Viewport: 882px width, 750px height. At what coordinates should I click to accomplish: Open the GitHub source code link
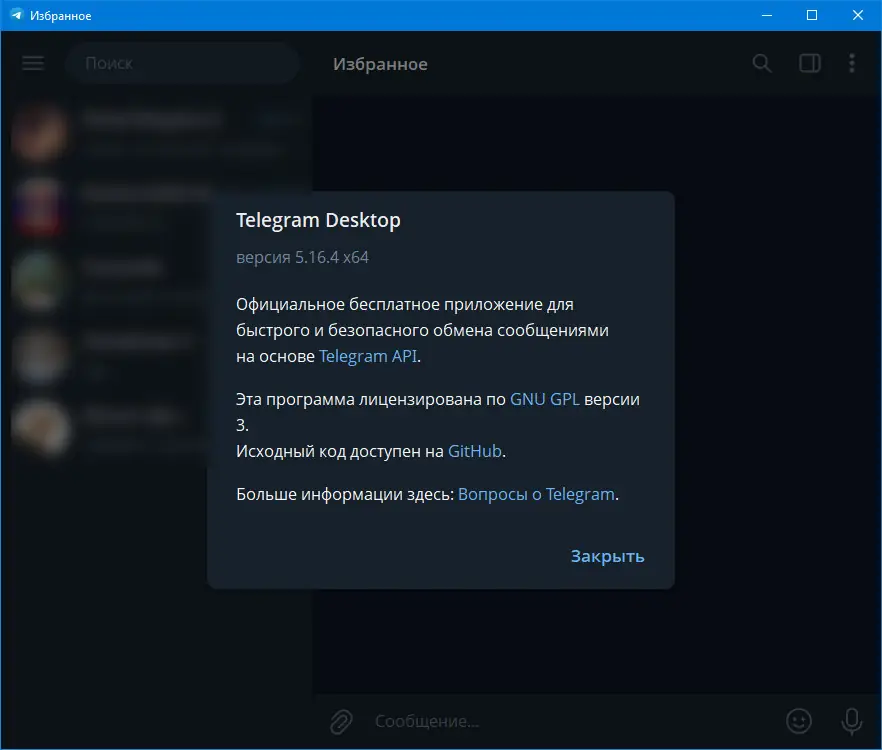point(474,451)
